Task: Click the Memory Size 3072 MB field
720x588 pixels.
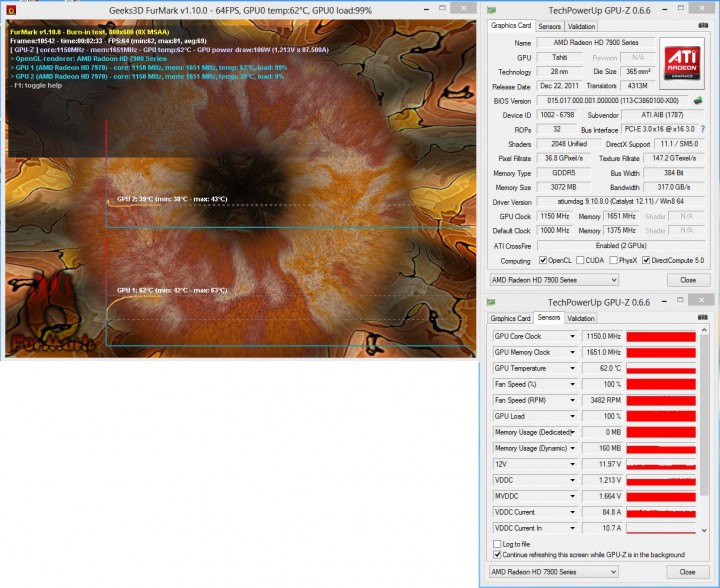Action: (563, 187)
